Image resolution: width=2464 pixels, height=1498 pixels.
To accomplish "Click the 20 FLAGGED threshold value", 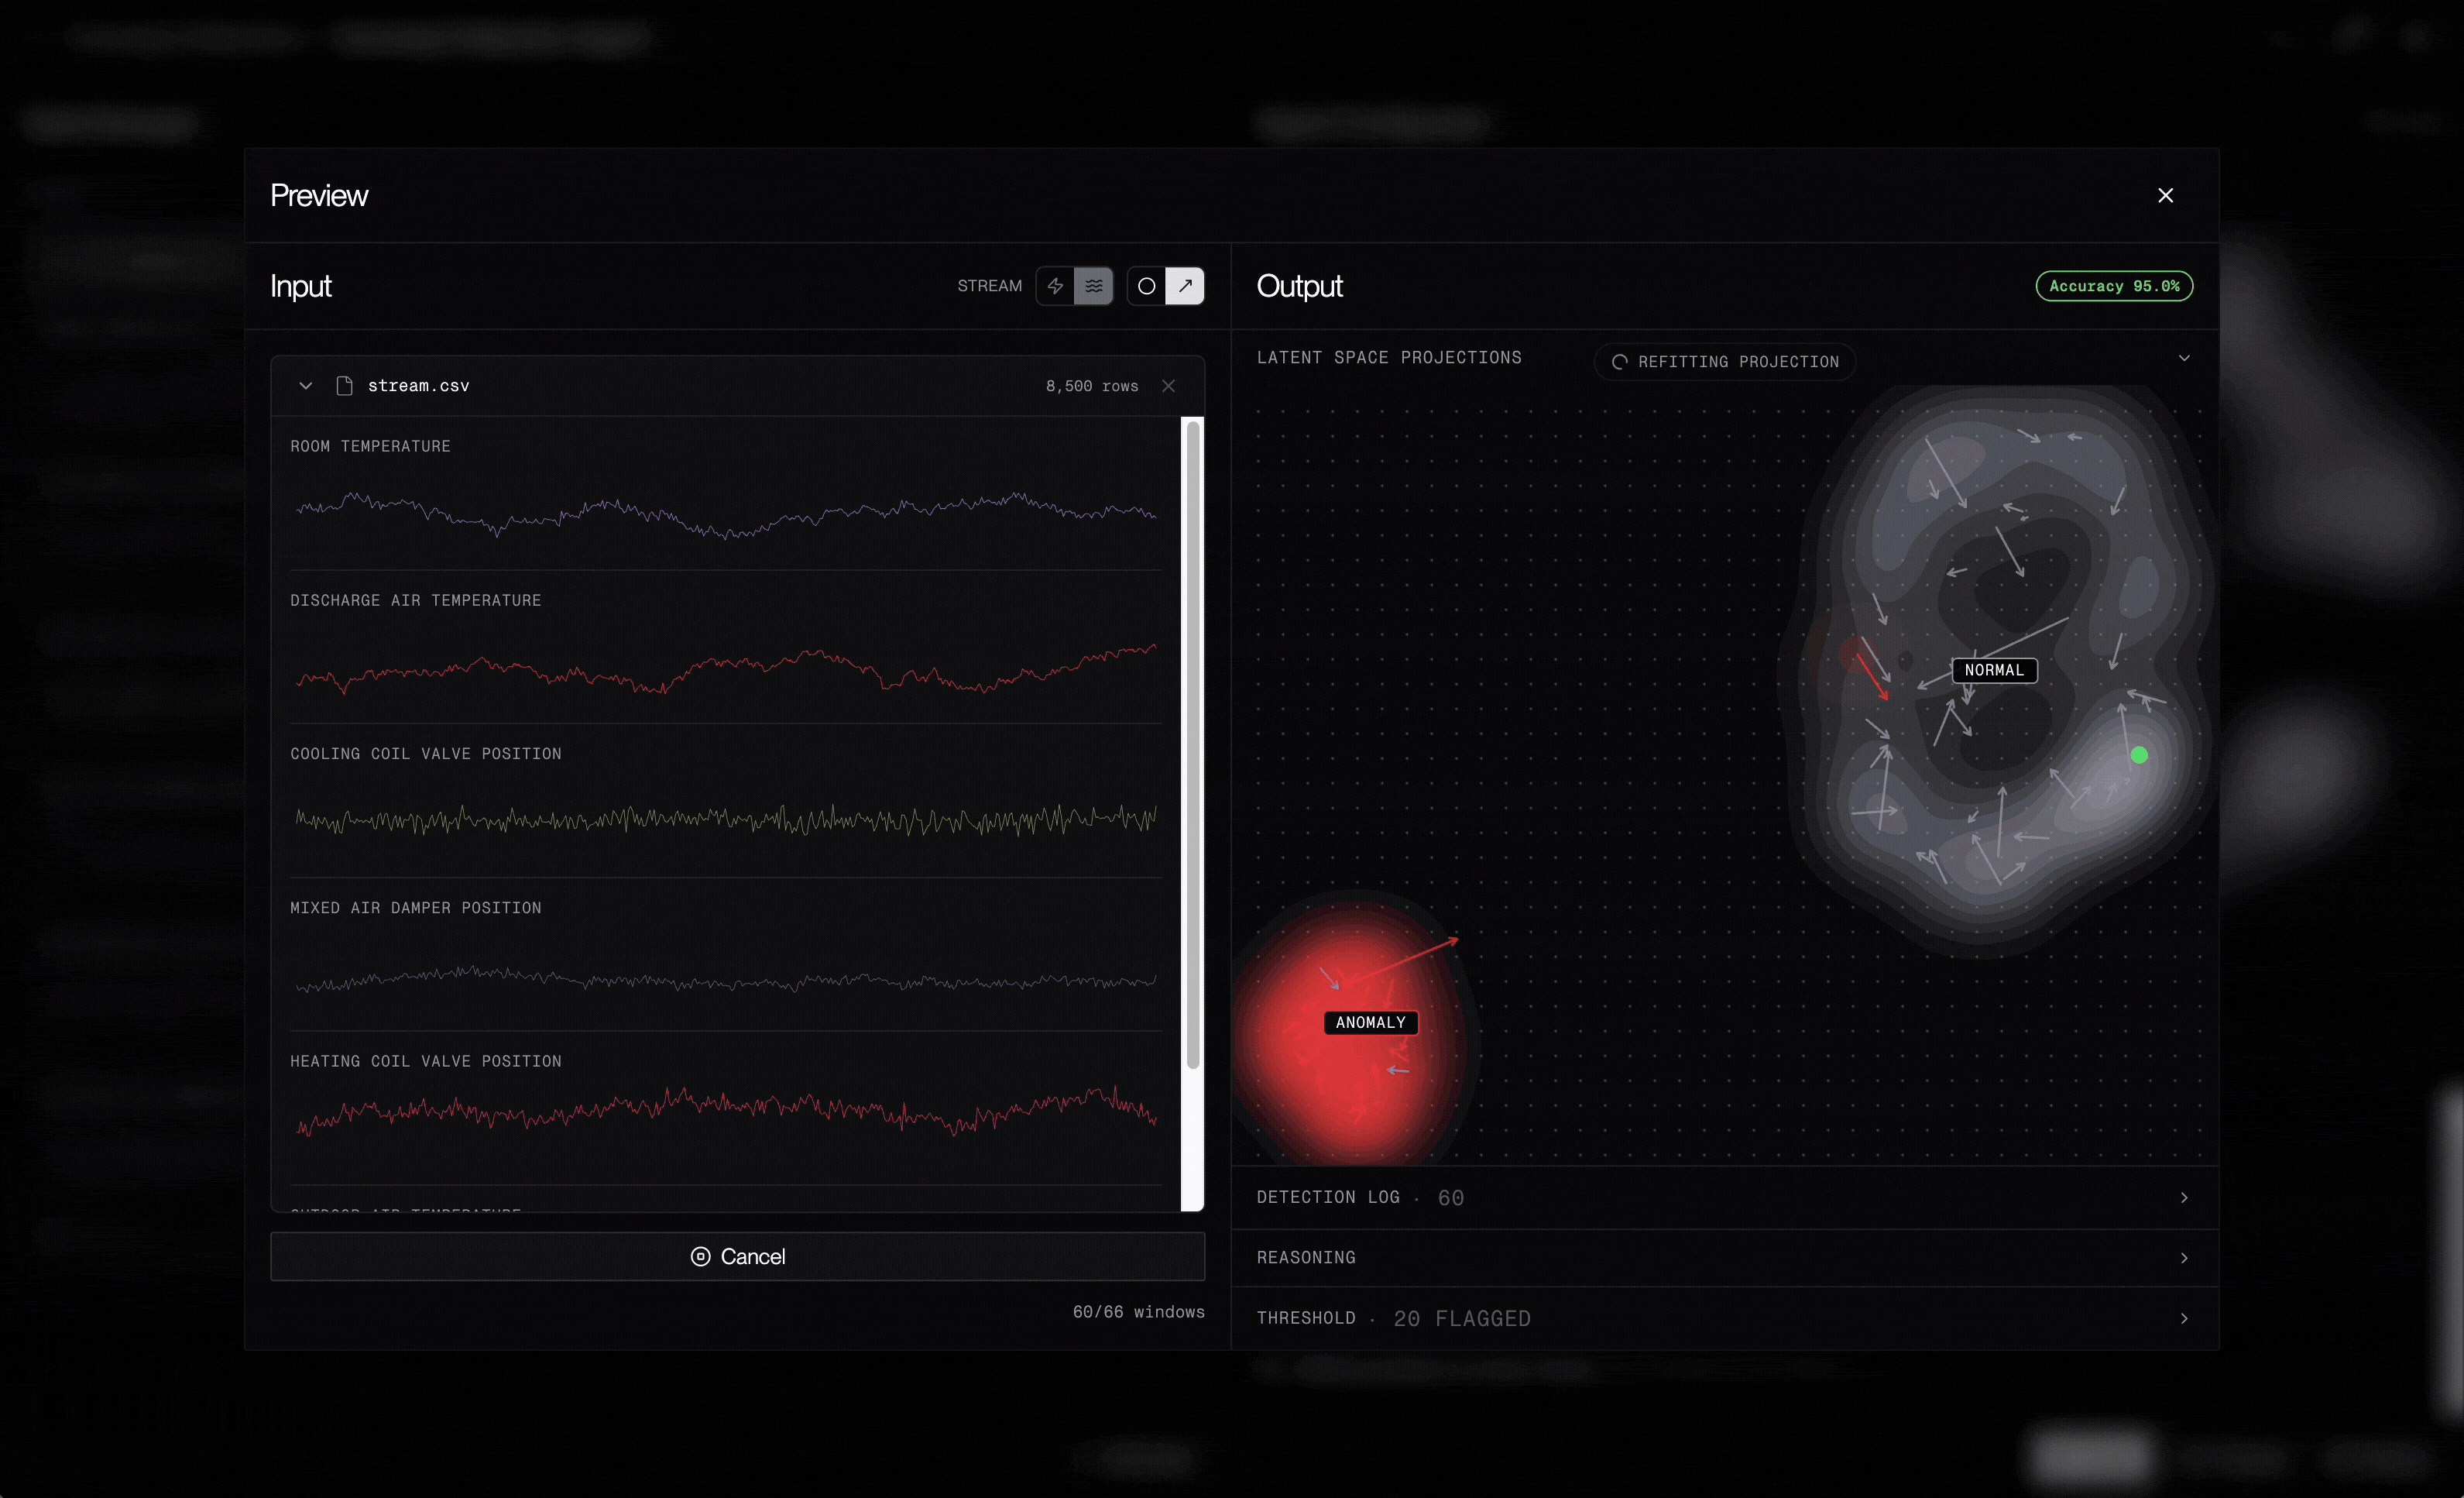I will (x=1462, y=1319).
